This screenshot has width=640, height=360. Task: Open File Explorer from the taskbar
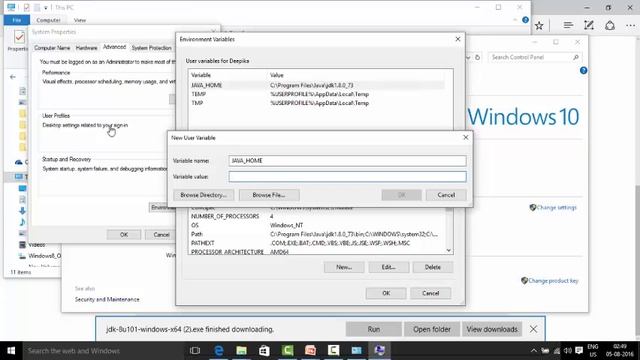pyautogui.click(x=241, y=351)
